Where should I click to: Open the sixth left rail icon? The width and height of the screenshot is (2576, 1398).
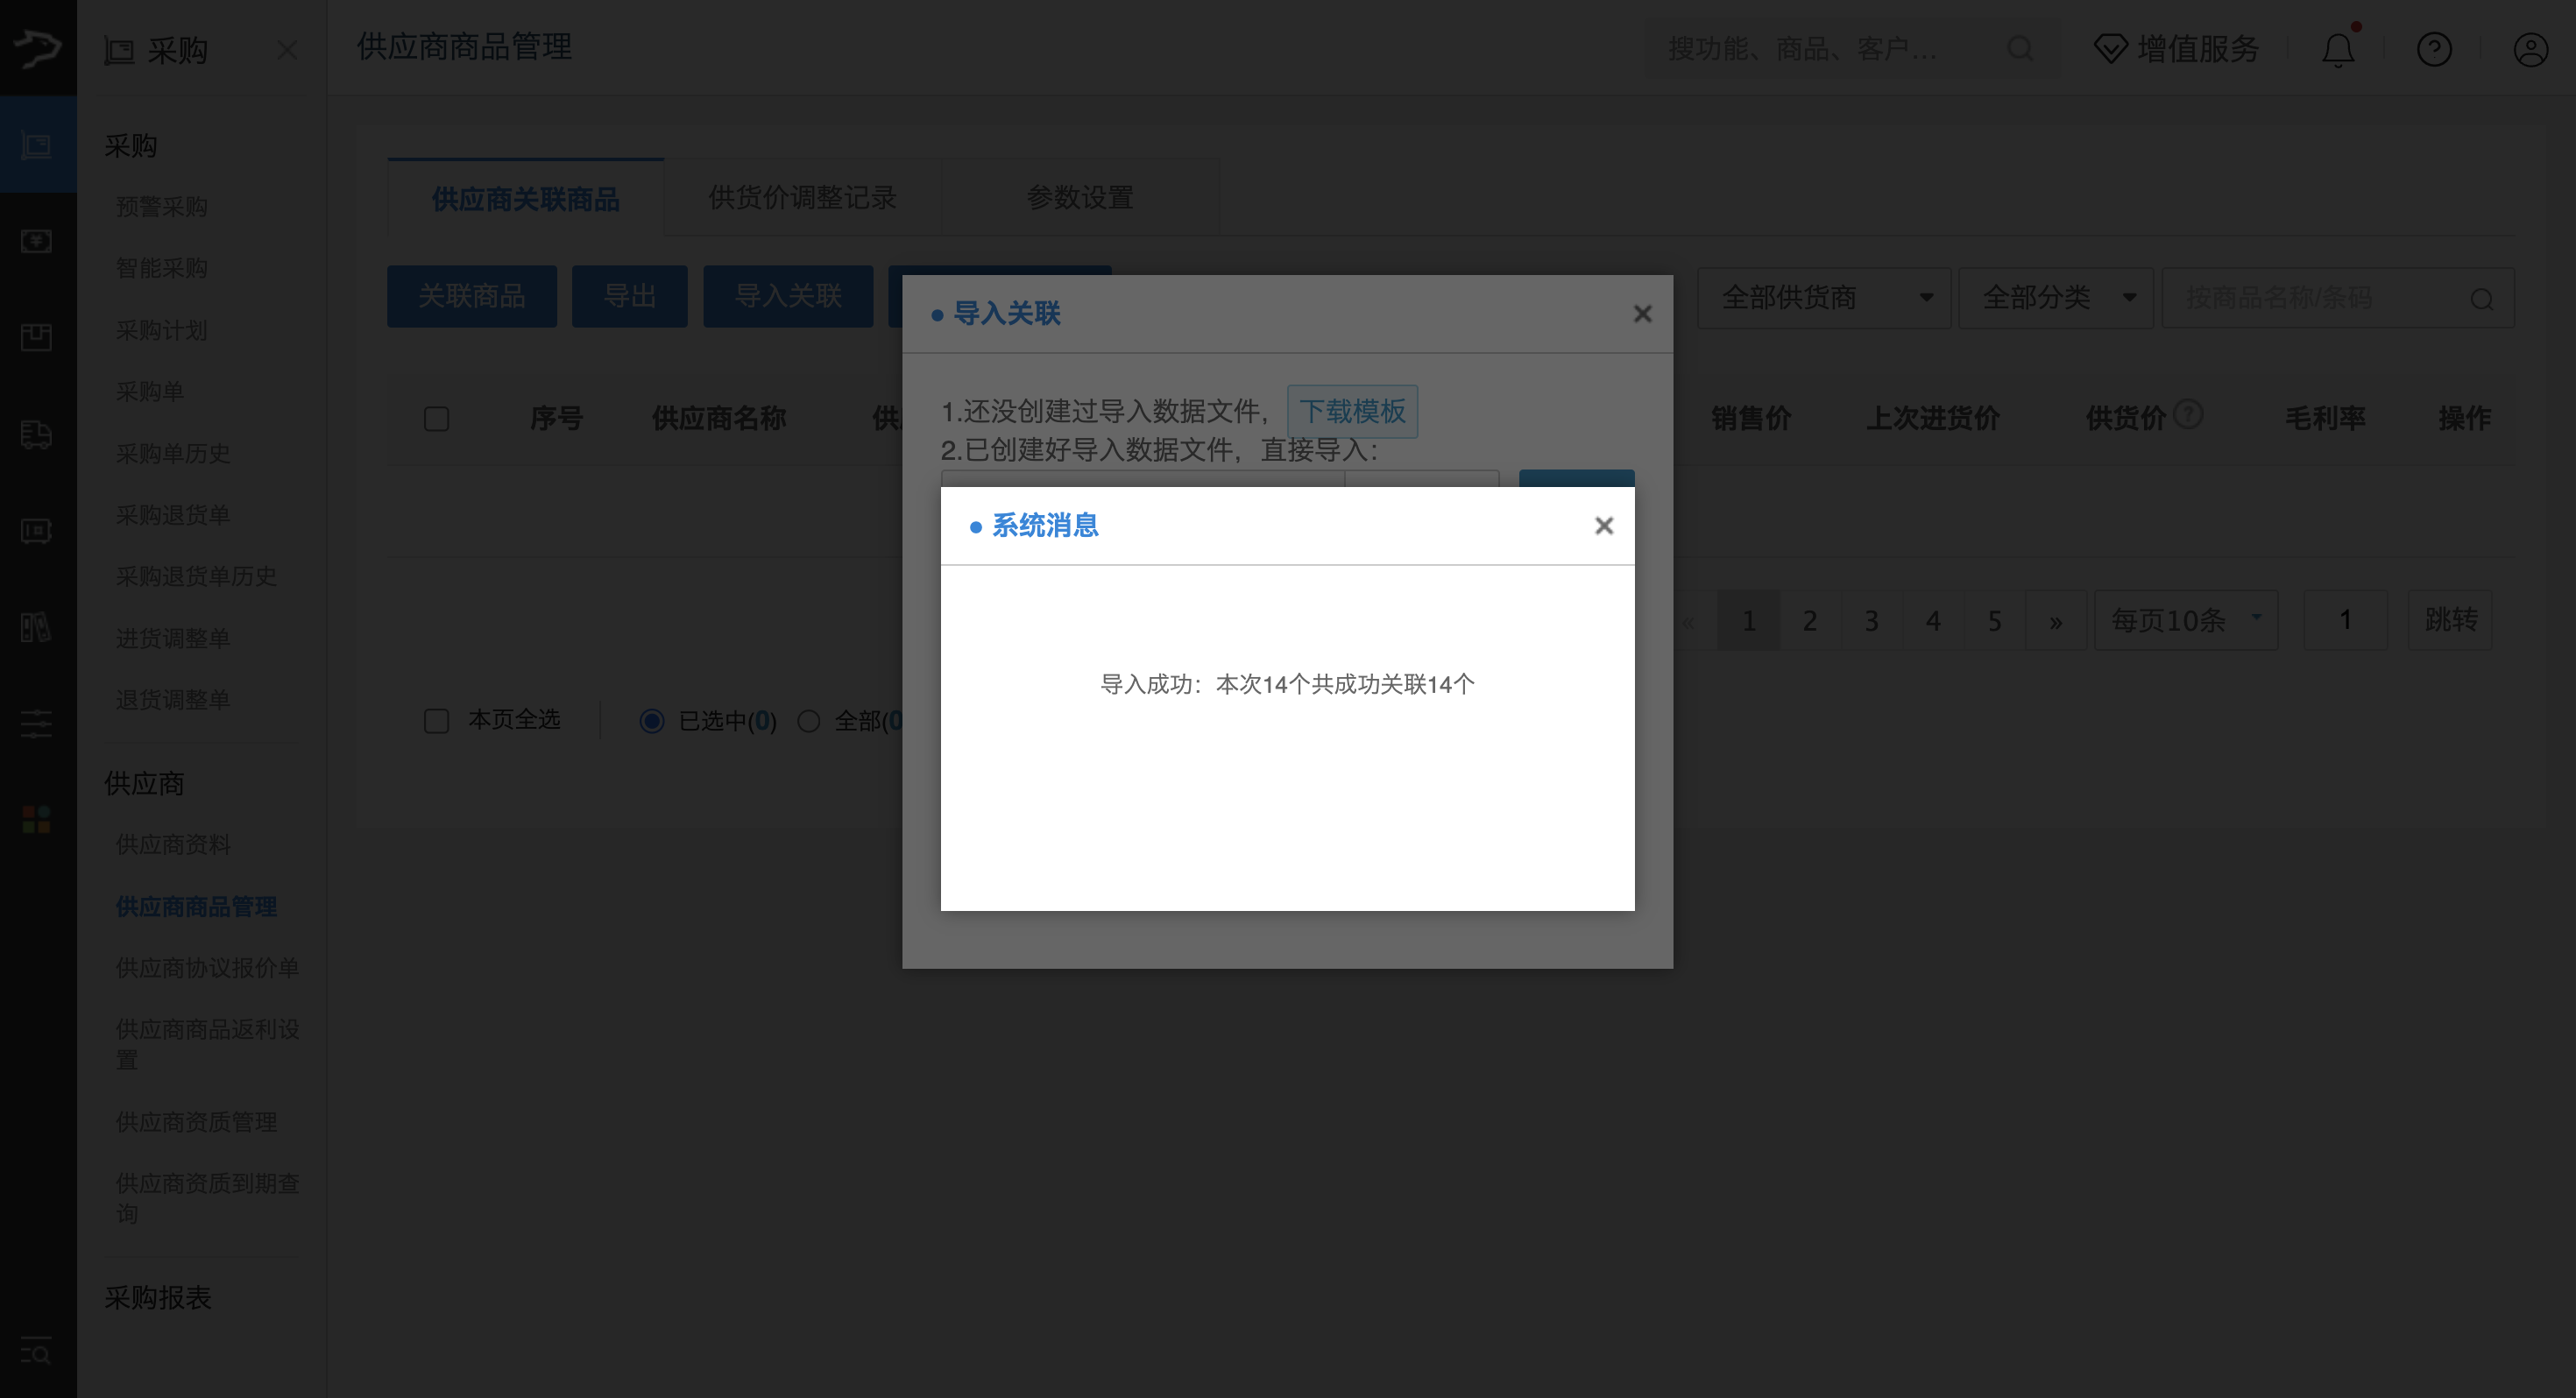click(x=37, y=628)
